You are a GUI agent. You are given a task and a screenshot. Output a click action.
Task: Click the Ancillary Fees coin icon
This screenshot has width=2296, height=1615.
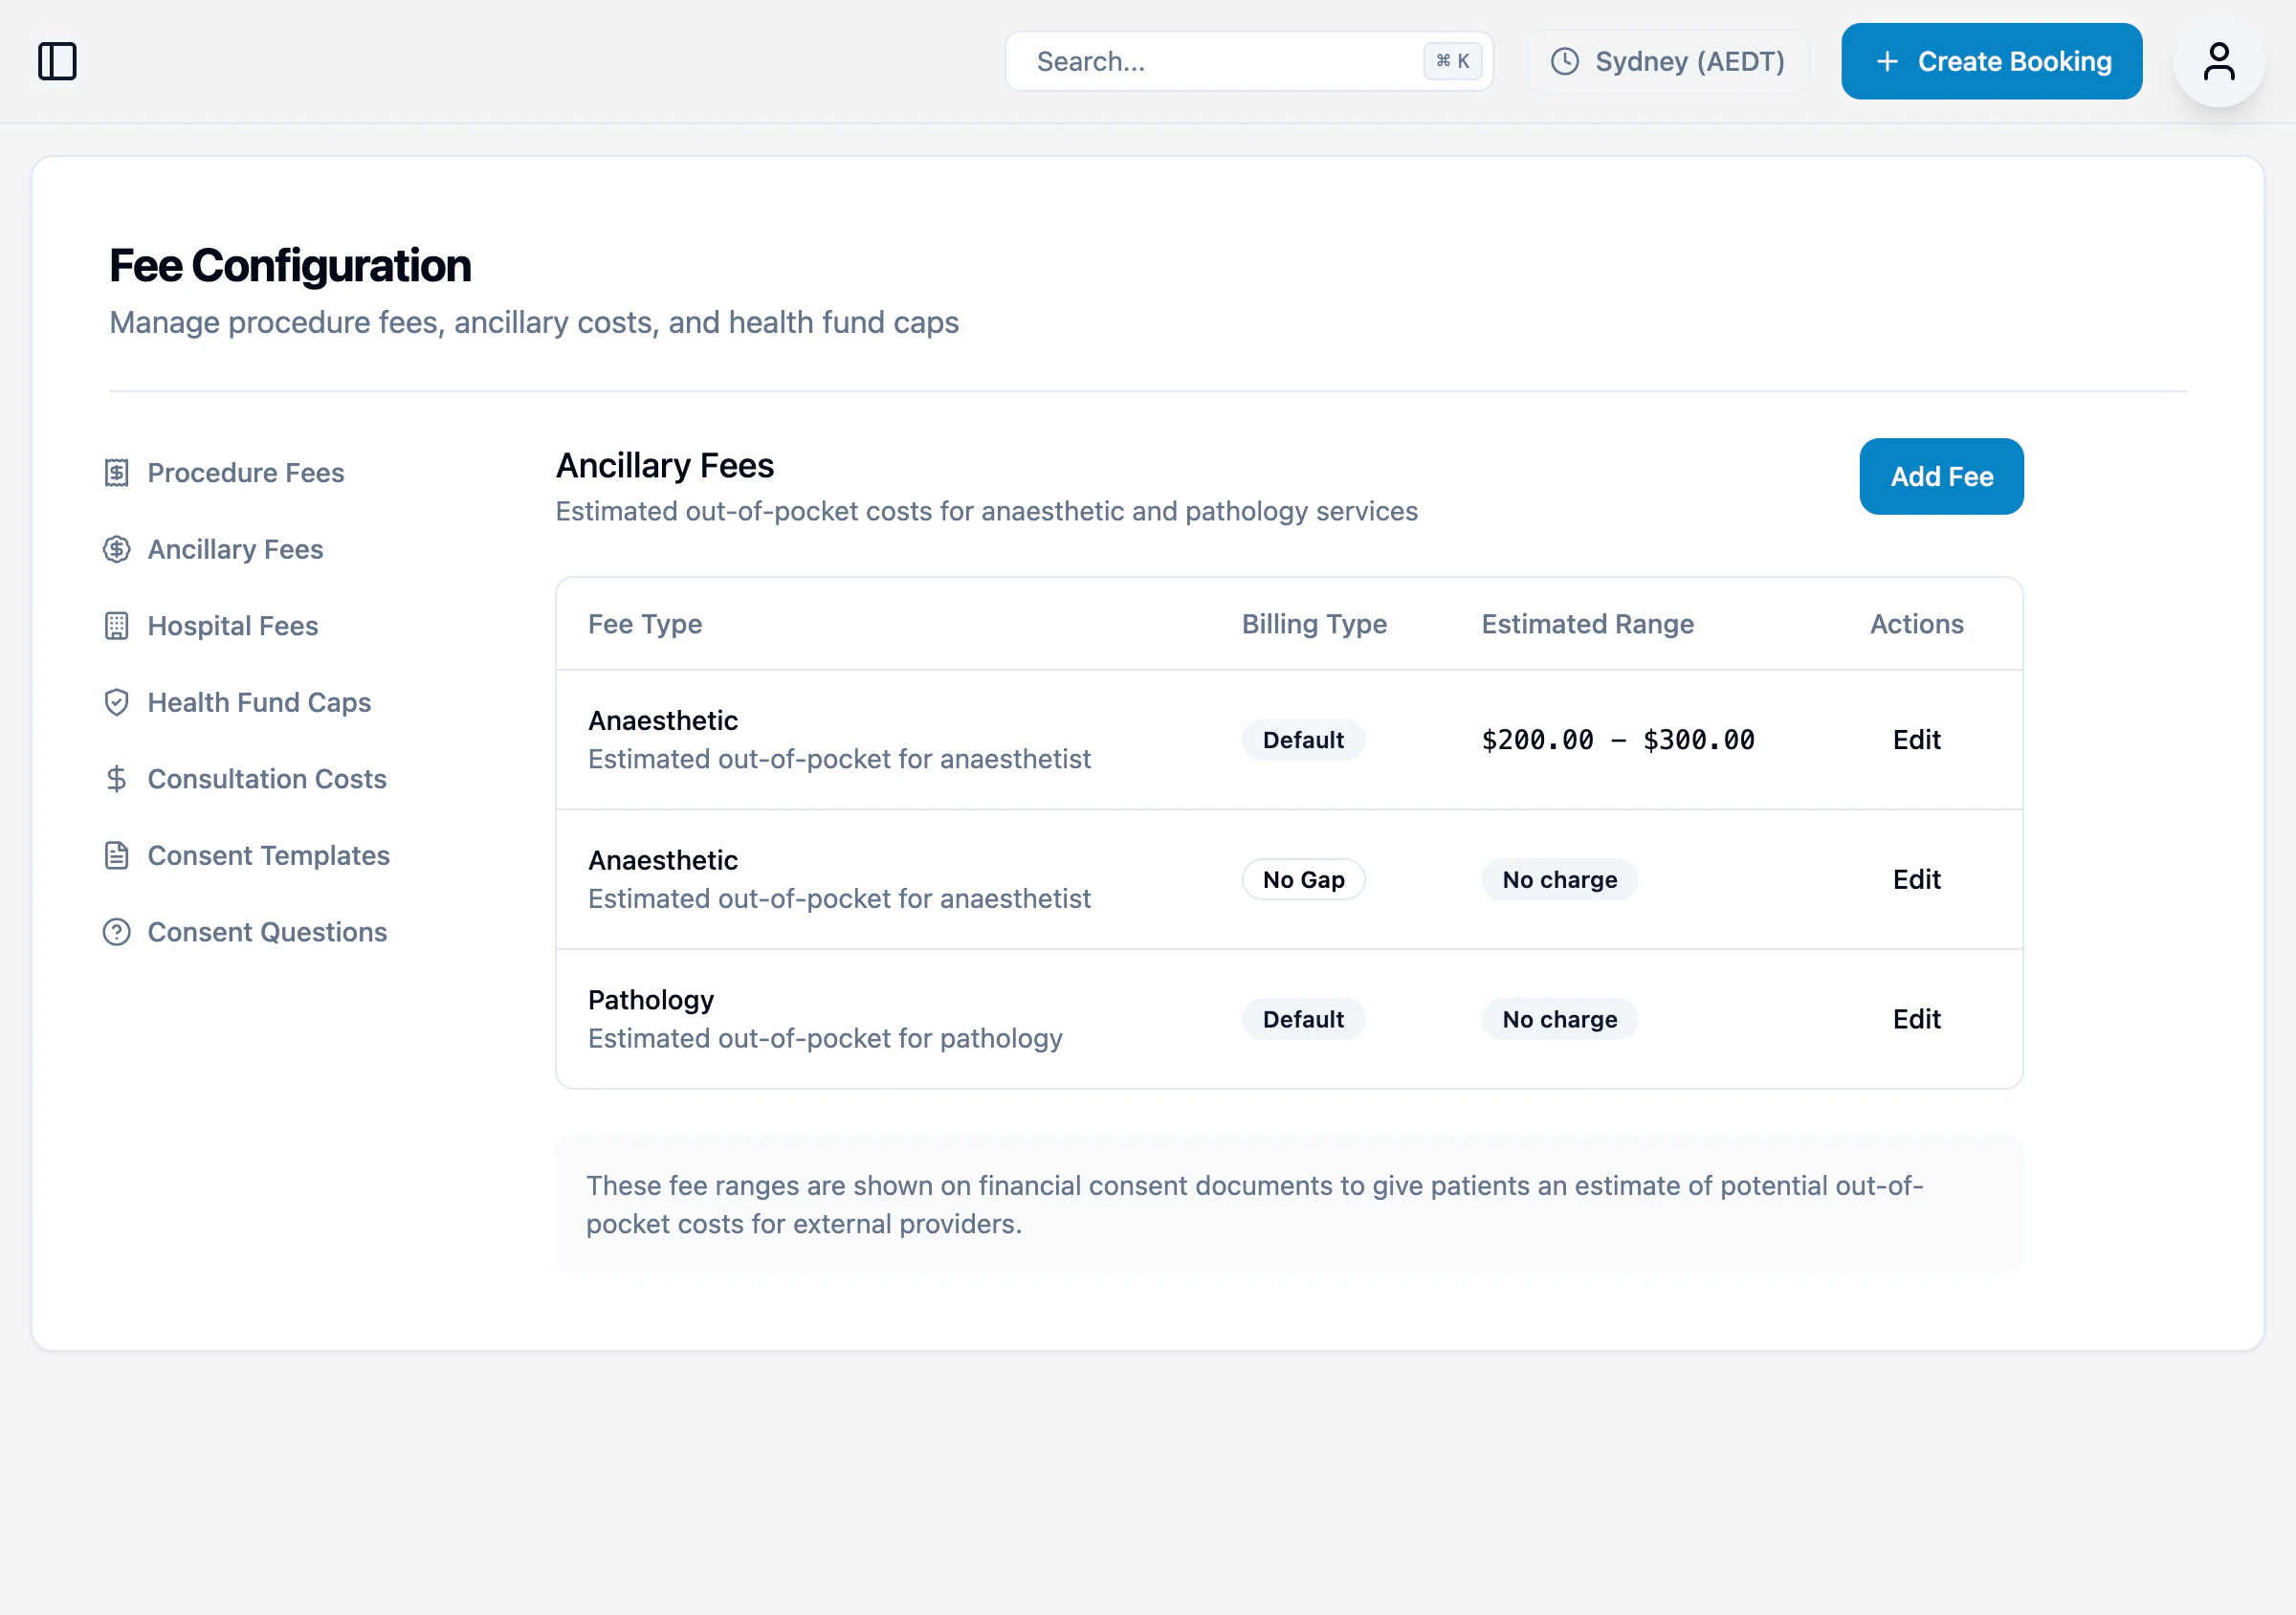pos(117,549)
